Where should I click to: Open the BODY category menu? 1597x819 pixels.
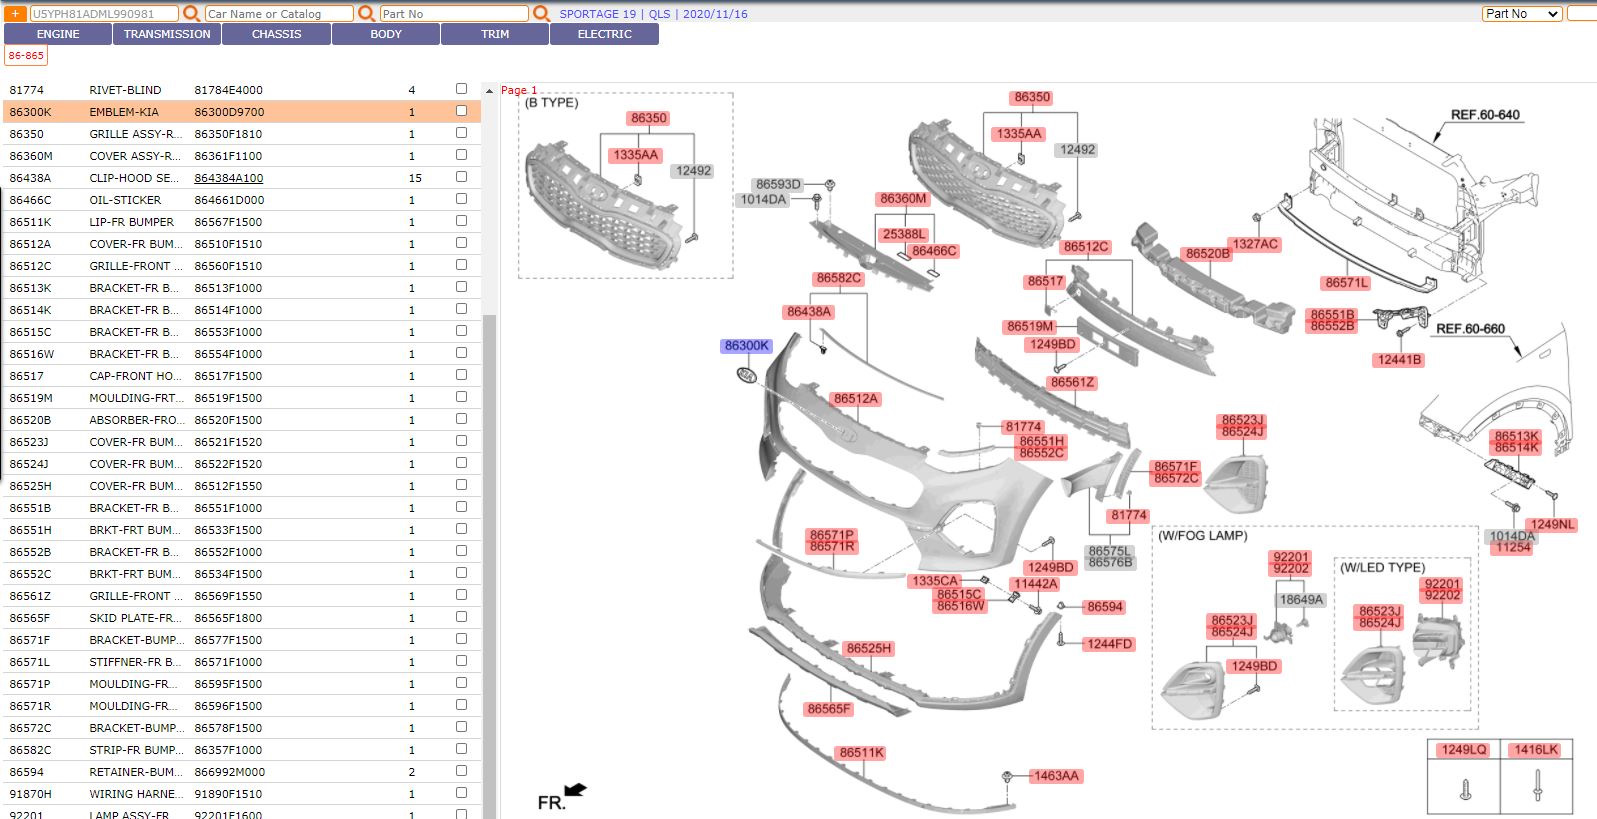click(x=386, y=34)
